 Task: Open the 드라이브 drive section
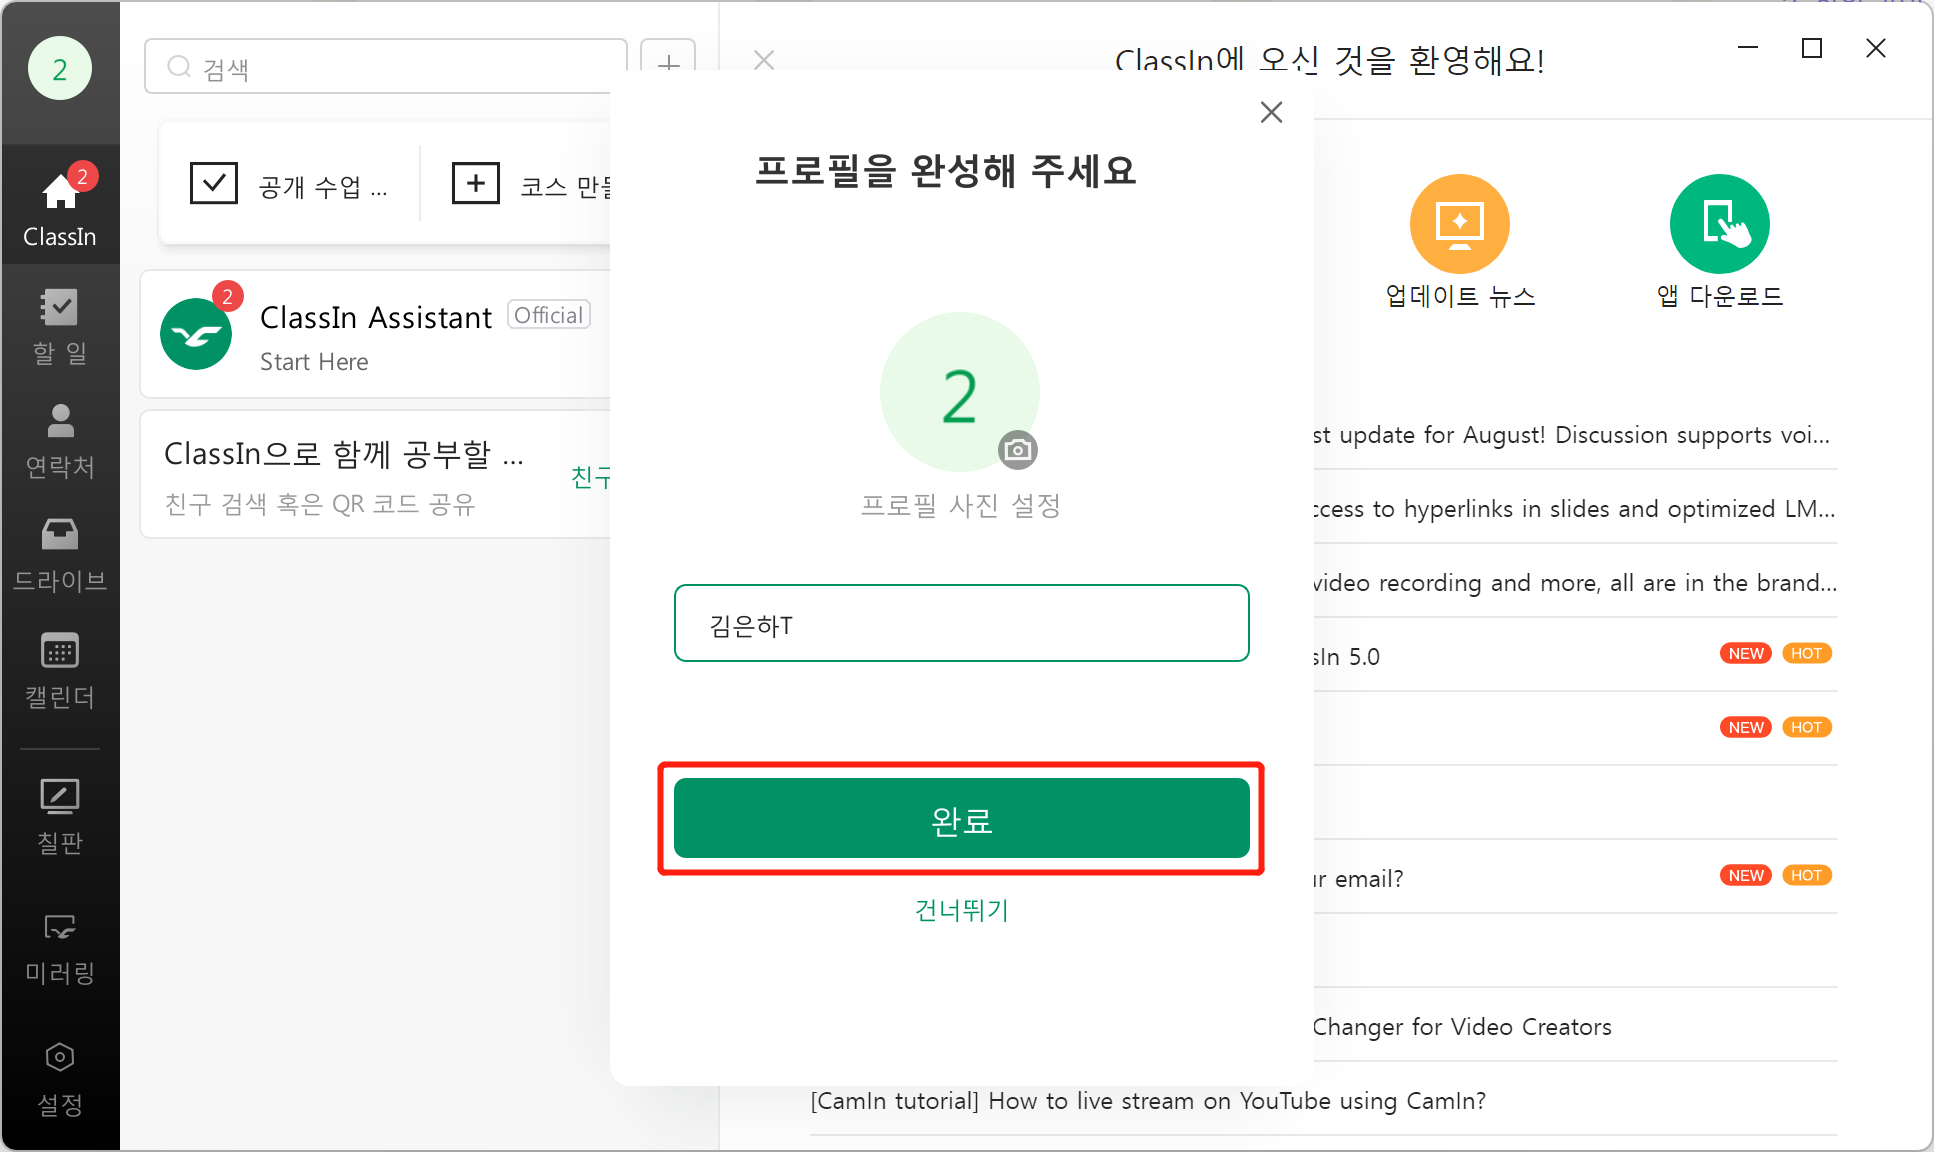click(60, 554)
